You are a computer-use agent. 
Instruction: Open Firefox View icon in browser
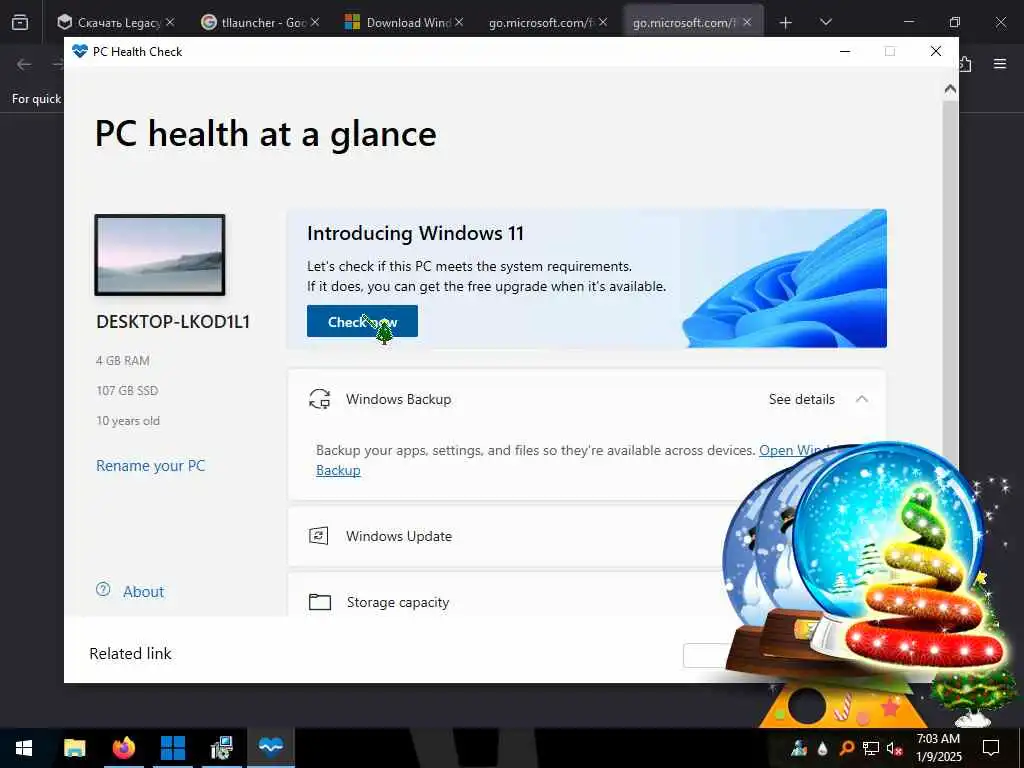[20, 22]
